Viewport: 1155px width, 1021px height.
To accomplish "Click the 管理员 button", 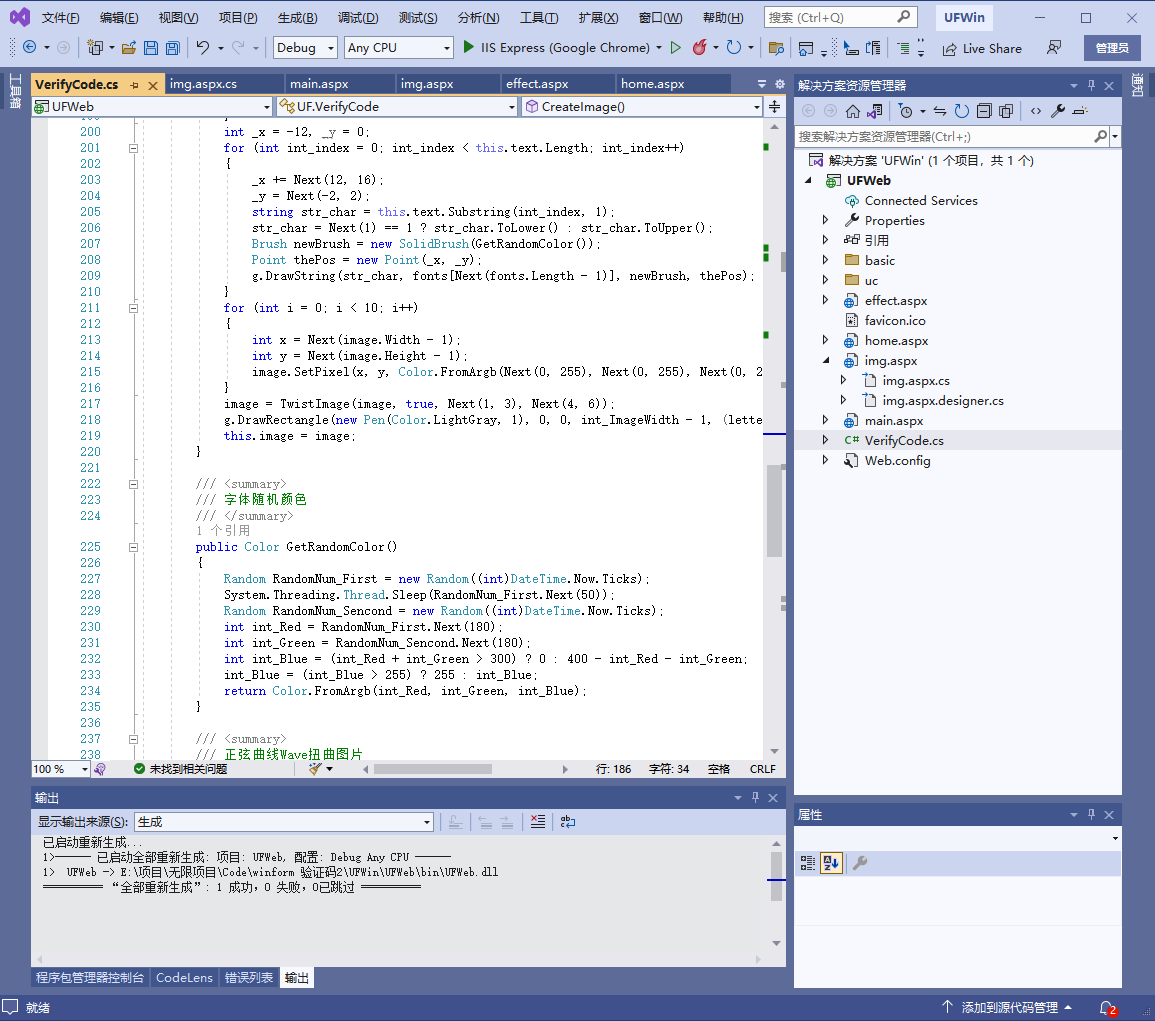I will 1112,48.
